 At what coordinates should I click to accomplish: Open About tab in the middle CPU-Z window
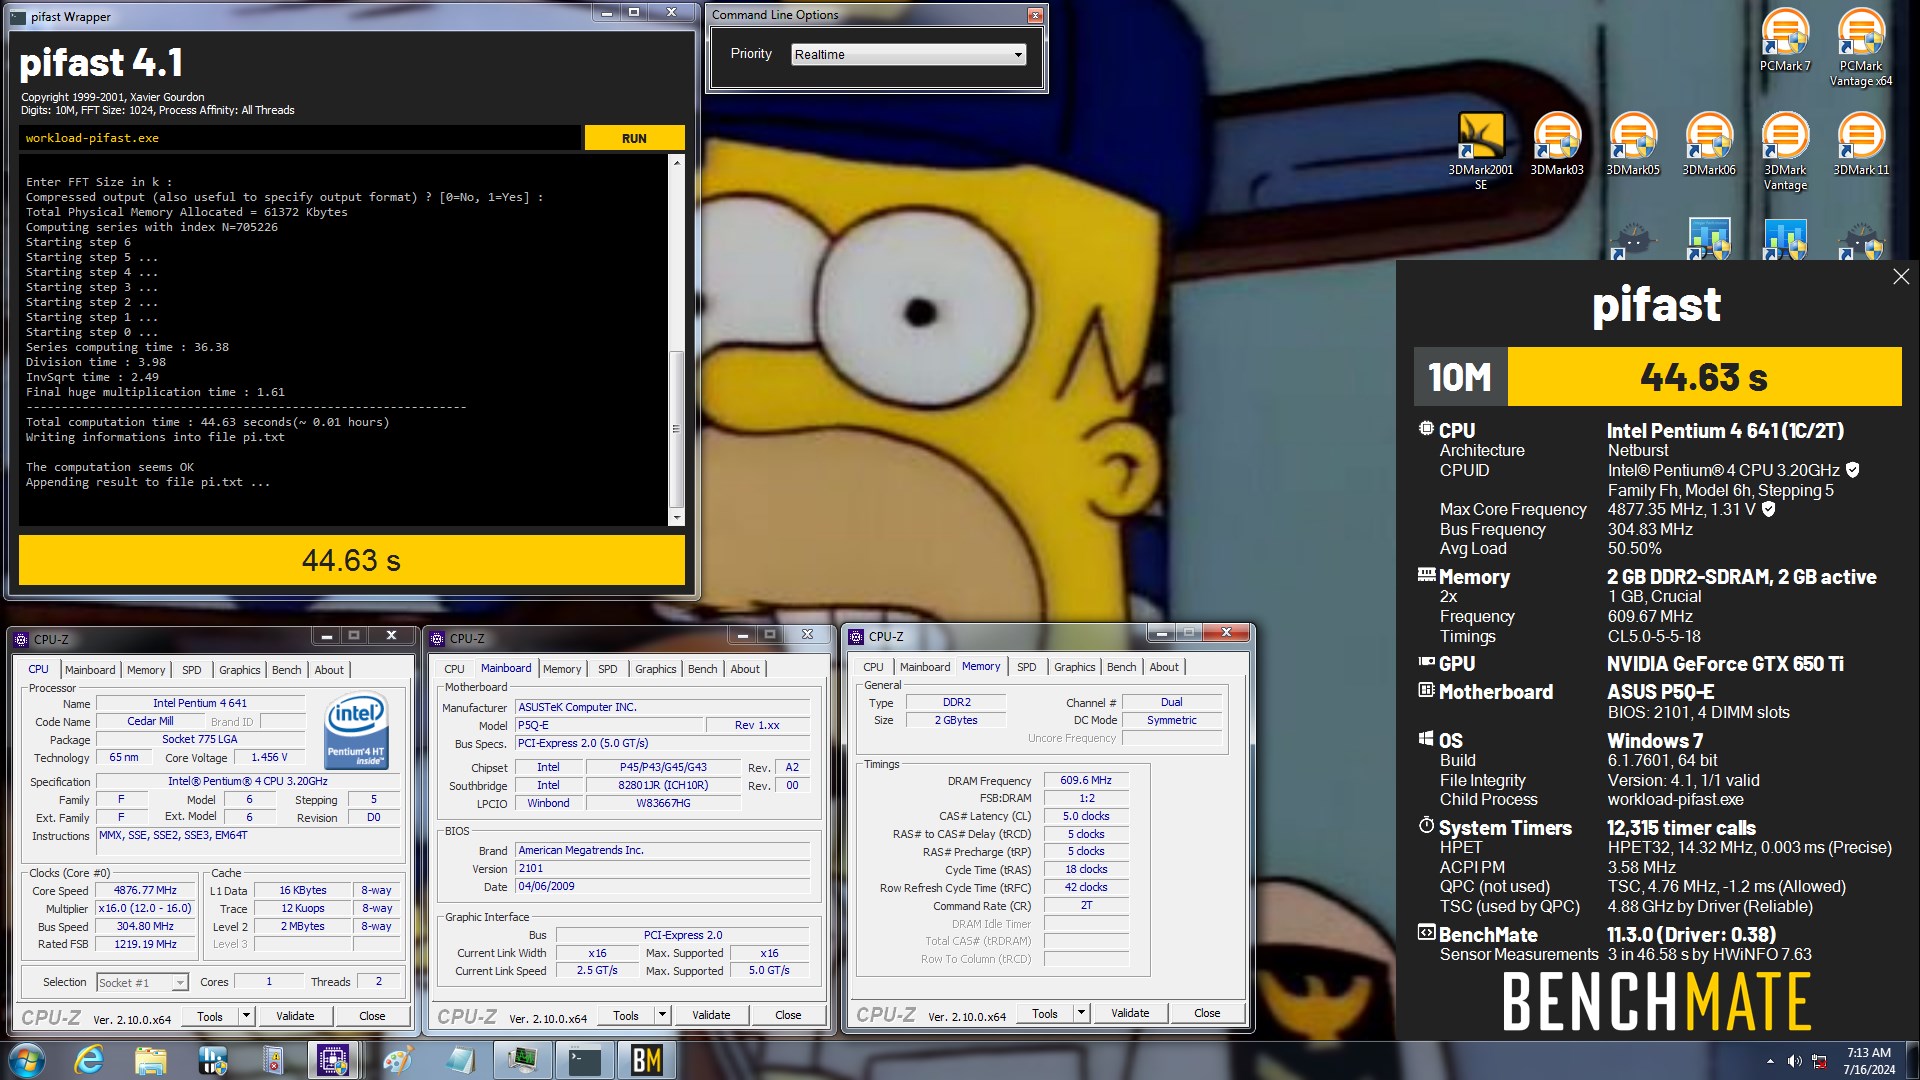pos(745,669)
